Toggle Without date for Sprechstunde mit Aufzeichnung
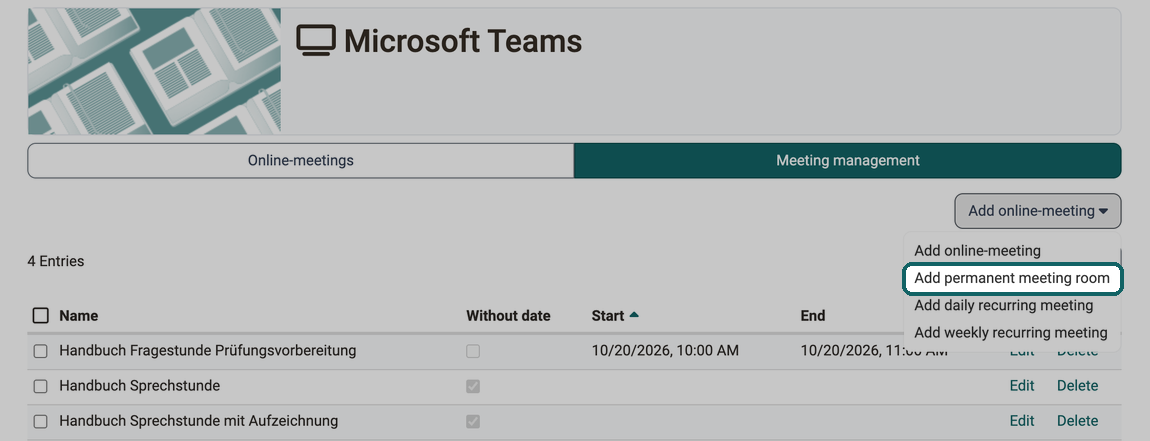The height and width of the screenshot is (441, 1150). (473, 421)
